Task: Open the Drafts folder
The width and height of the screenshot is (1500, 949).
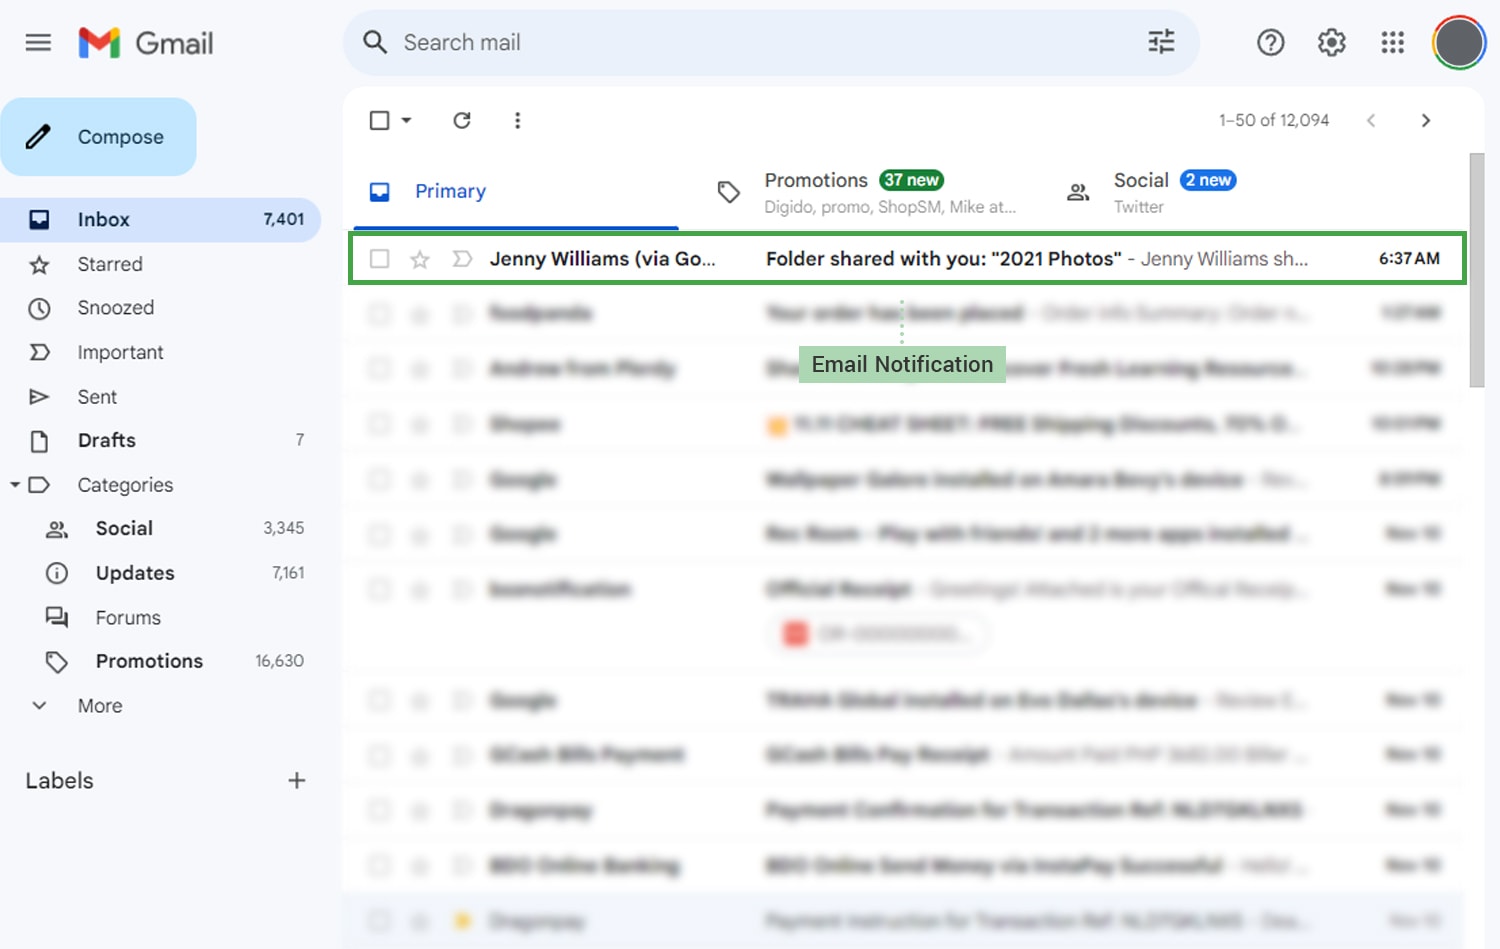Action: point(106,440)
